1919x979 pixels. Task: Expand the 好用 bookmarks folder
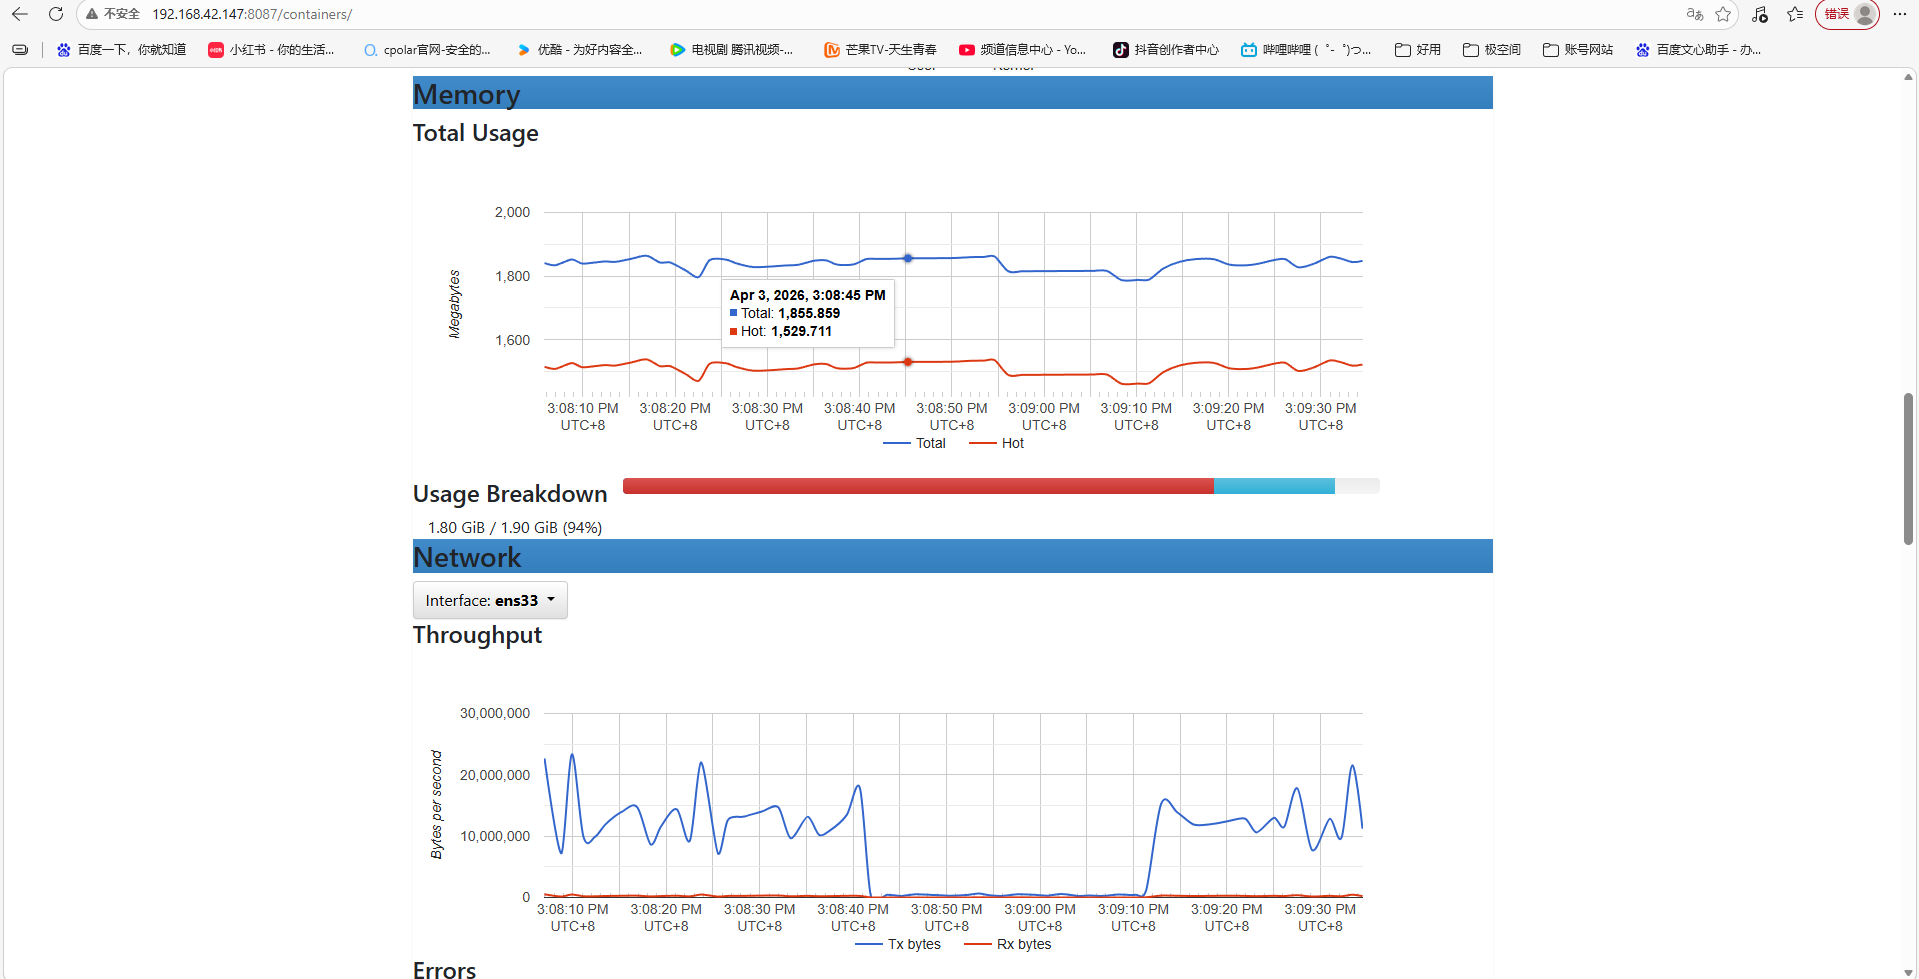1418,50
